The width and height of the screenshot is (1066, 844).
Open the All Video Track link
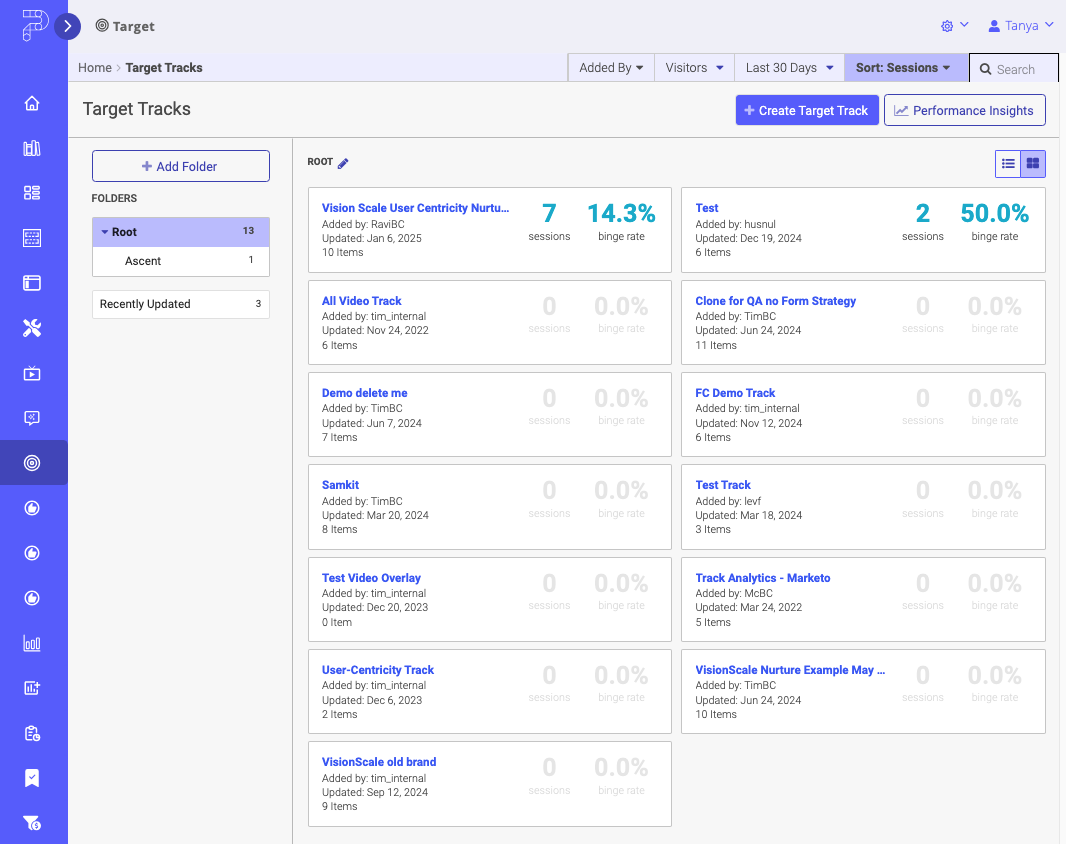pyautogui.click(x=361, y=301)
